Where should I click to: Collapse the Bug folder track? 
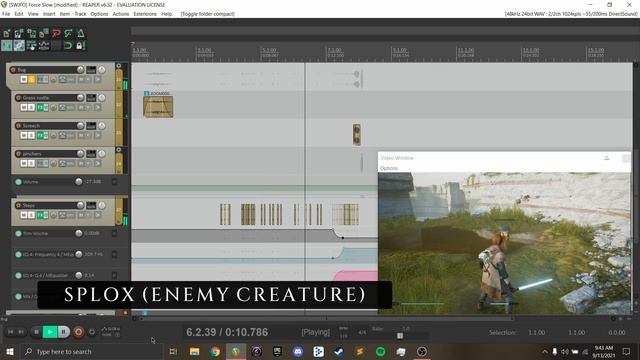[119, 66]
